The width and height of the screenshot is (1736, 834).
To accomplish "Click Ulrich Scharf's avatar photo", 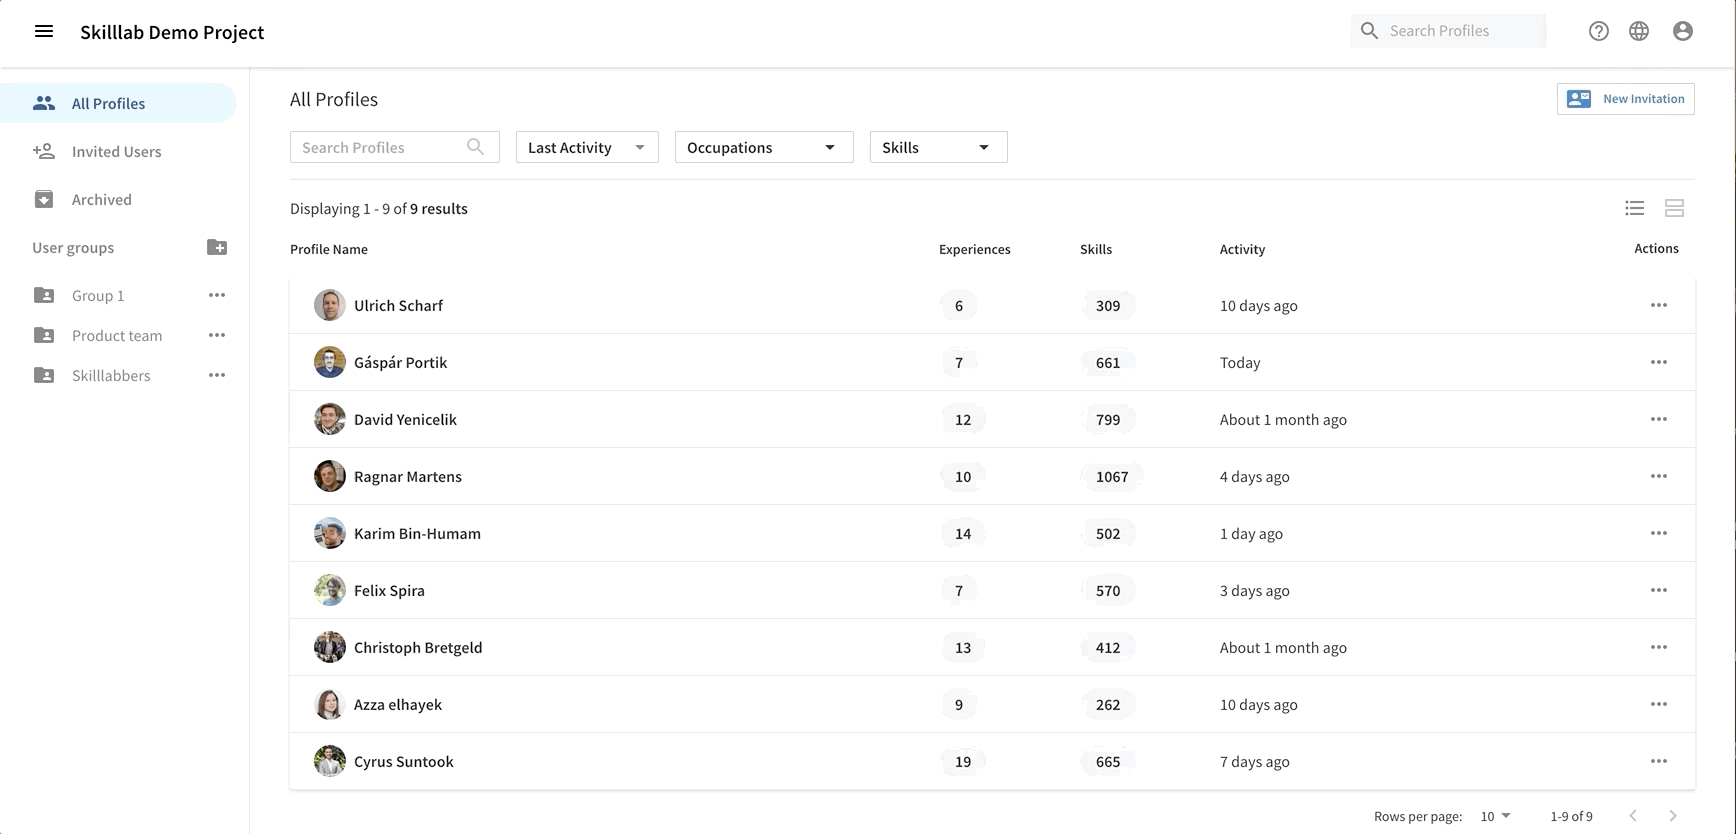I will [330, 305].
